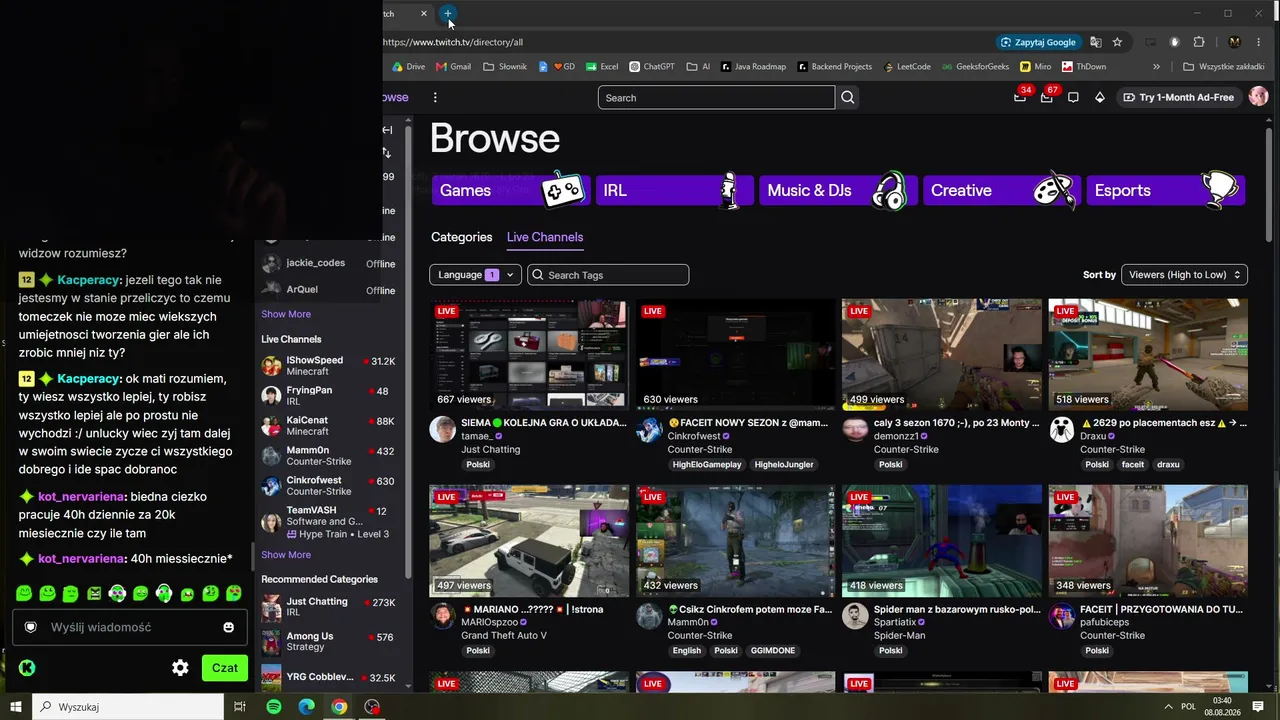Screen dimensions: 1280x720
Task: Click the Twitch search magnifier button
Action: click(x=848, y=97)
